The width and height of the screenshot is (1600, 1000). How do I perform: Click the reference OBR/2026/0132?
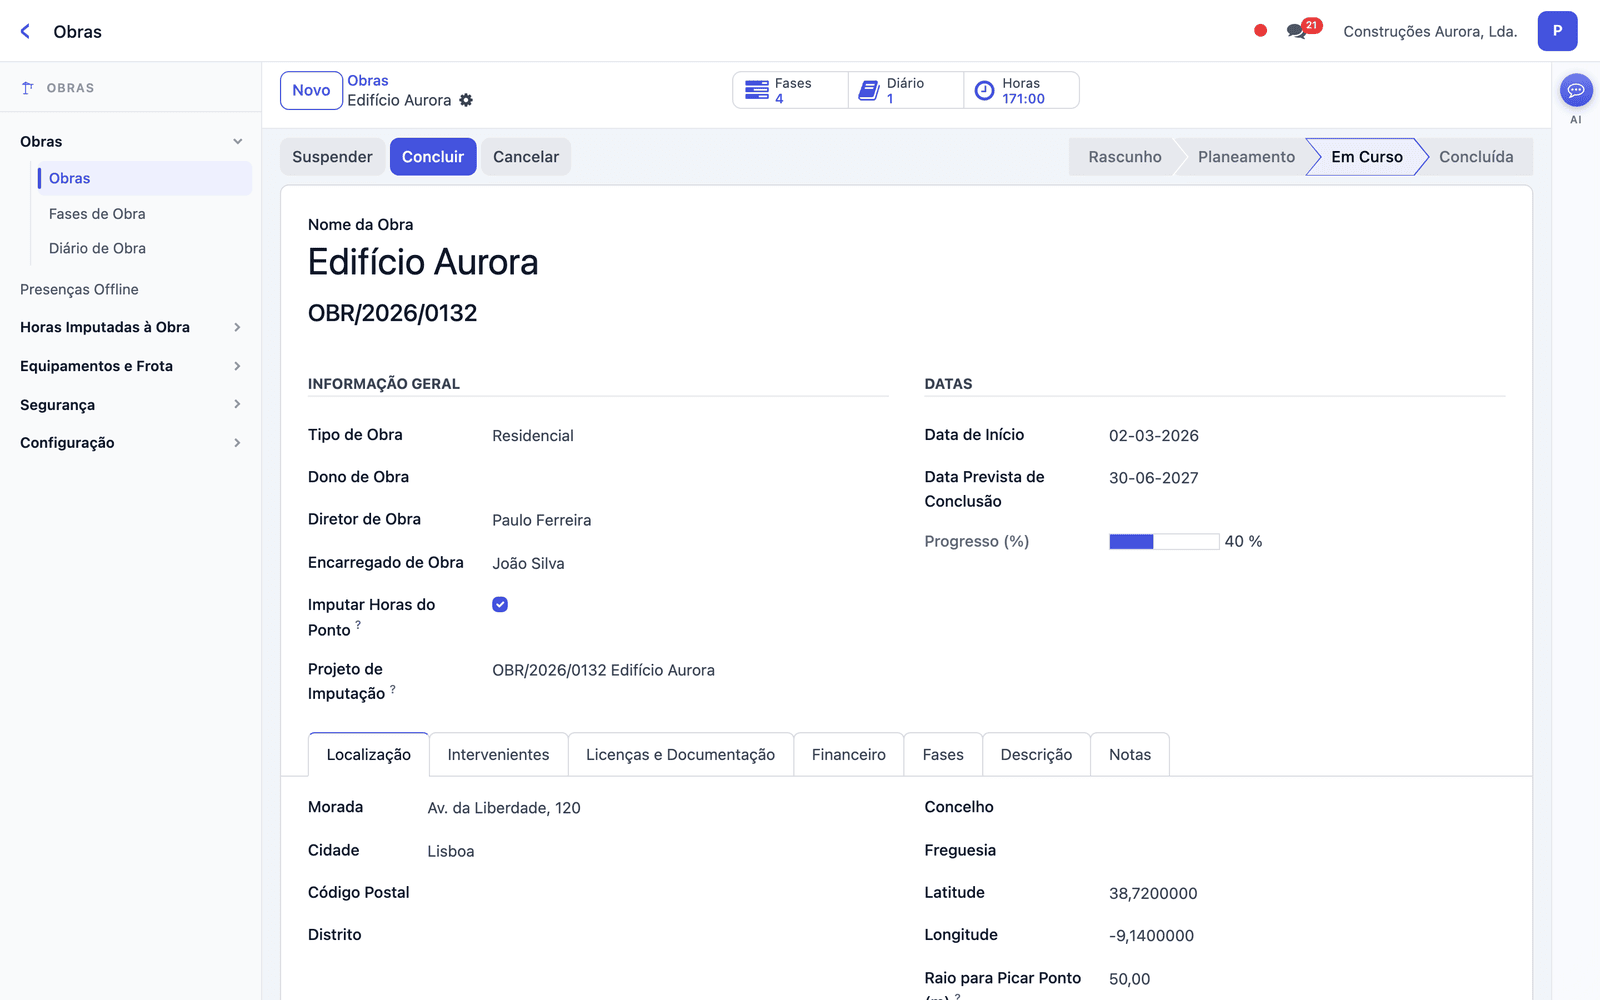(392, 313)
